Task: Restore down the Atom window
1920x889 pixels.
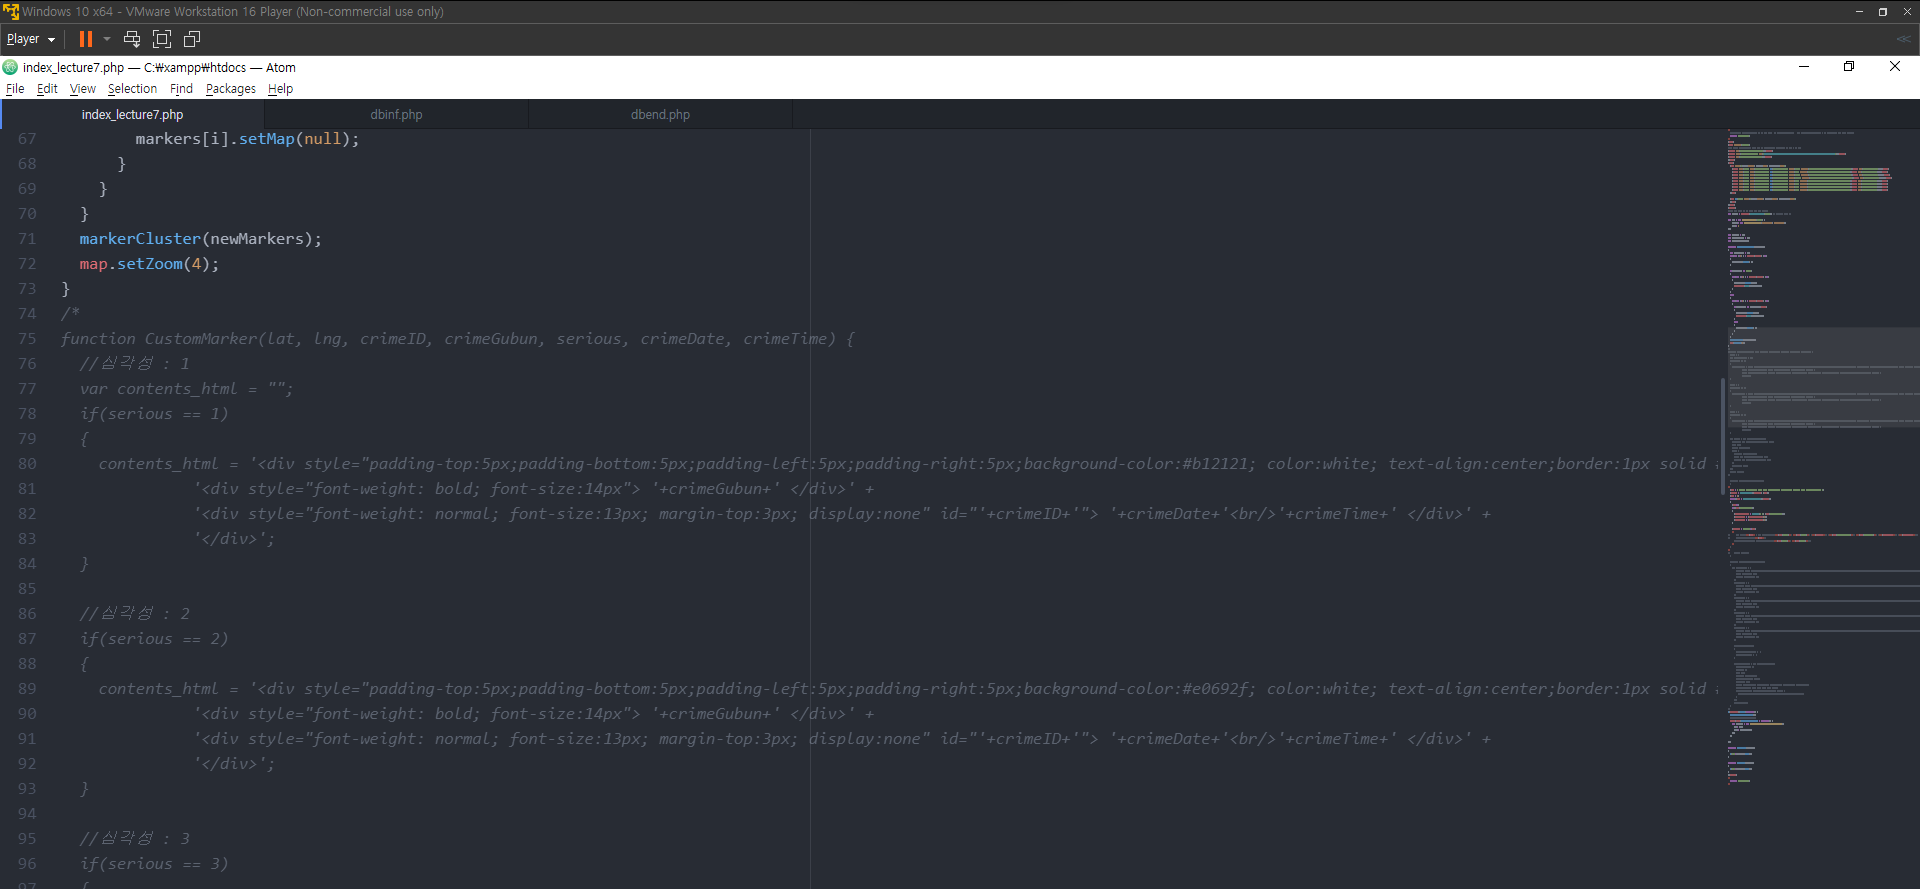Action: coord(1849,66)
